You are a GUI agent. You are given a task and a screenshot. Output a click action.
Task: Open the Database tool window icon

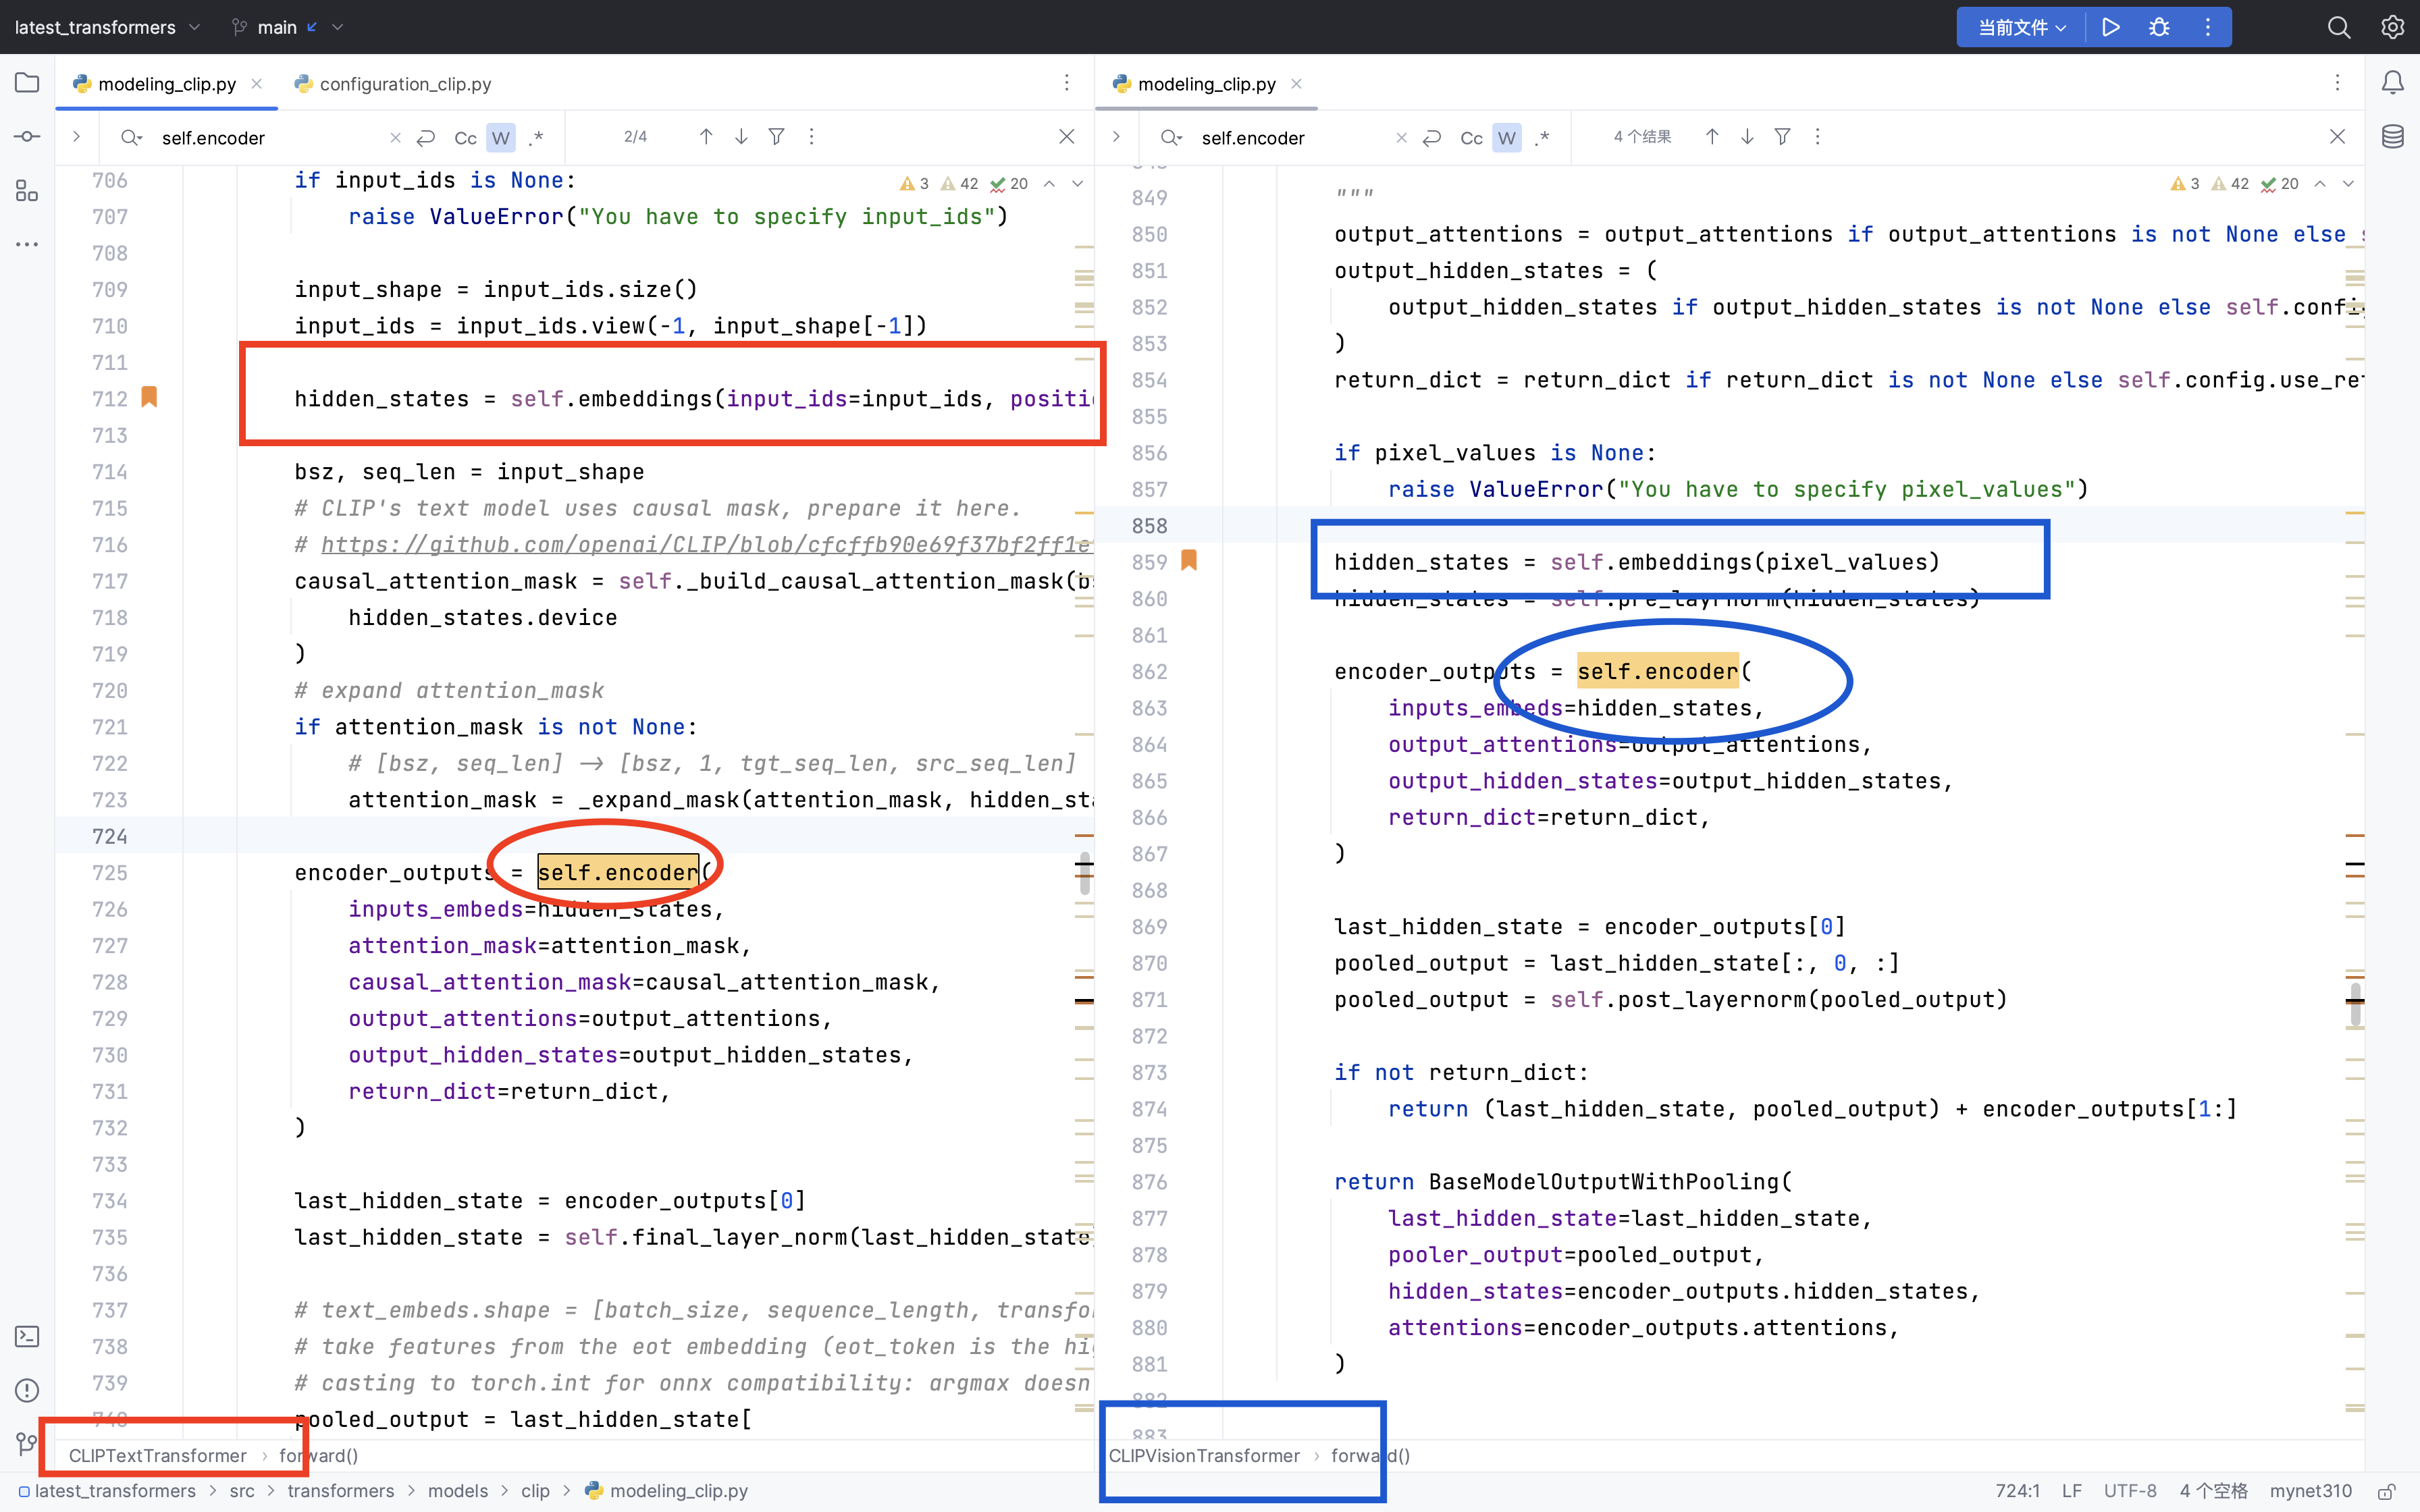[2392, 137]
